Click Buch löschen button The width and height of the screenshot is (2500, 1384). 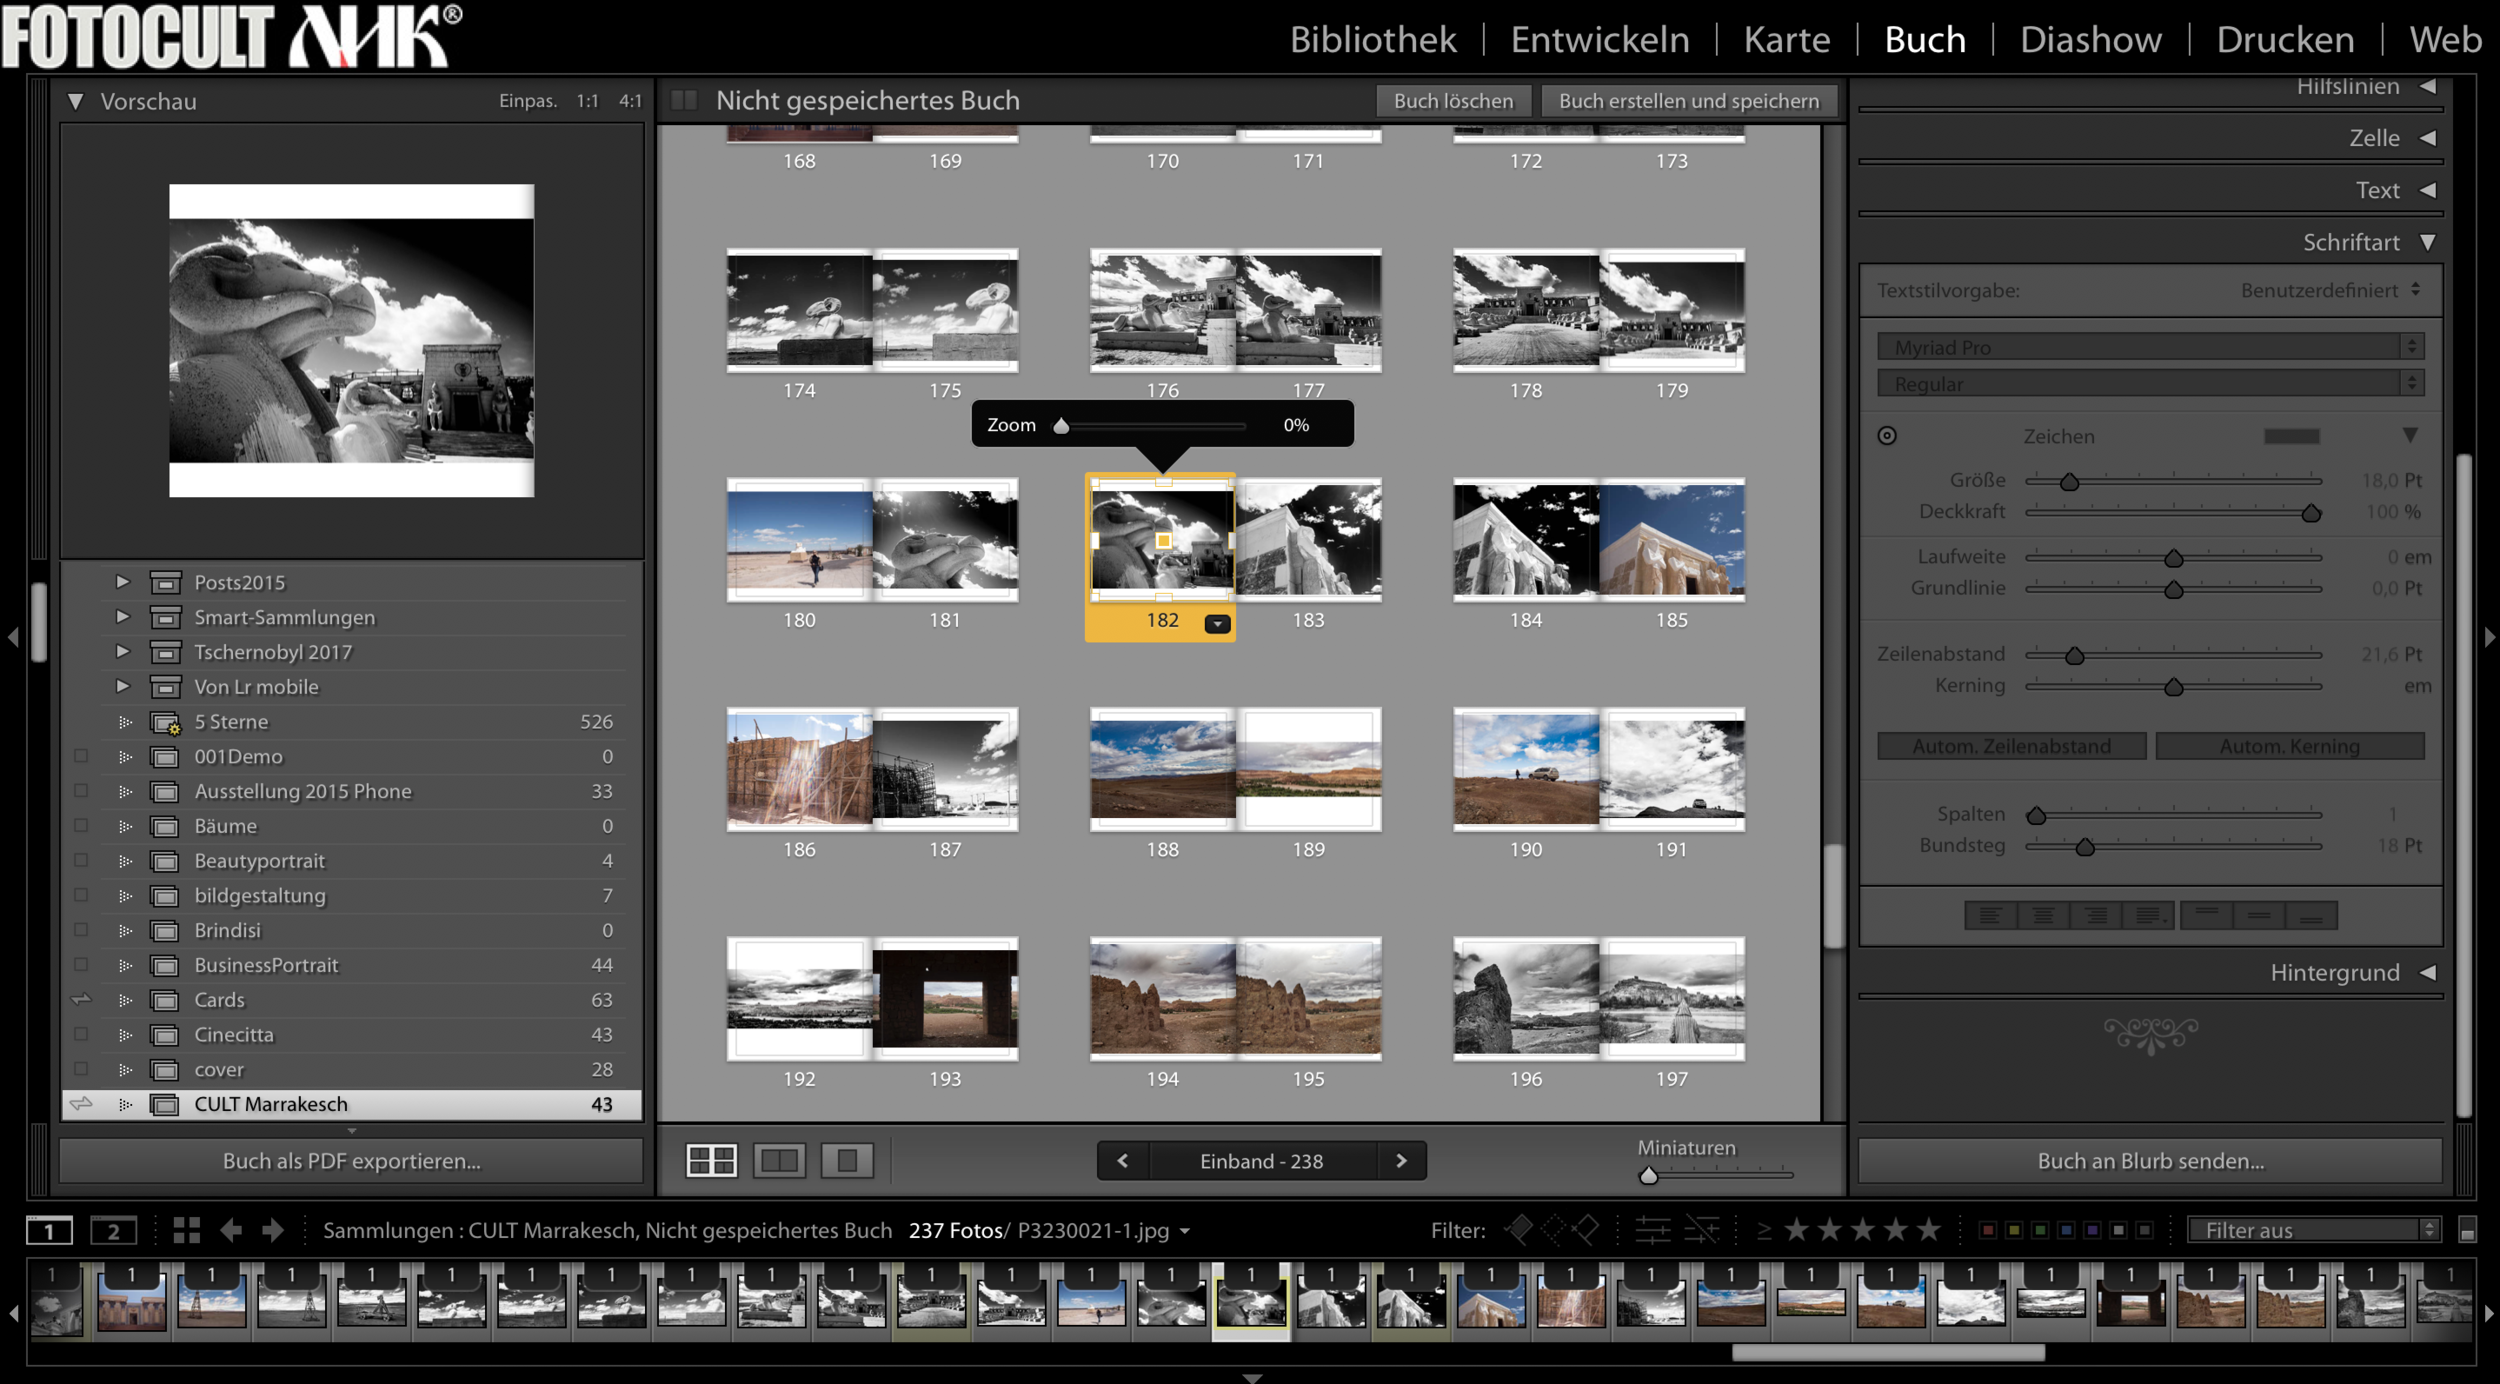[x=1453, y=101]
